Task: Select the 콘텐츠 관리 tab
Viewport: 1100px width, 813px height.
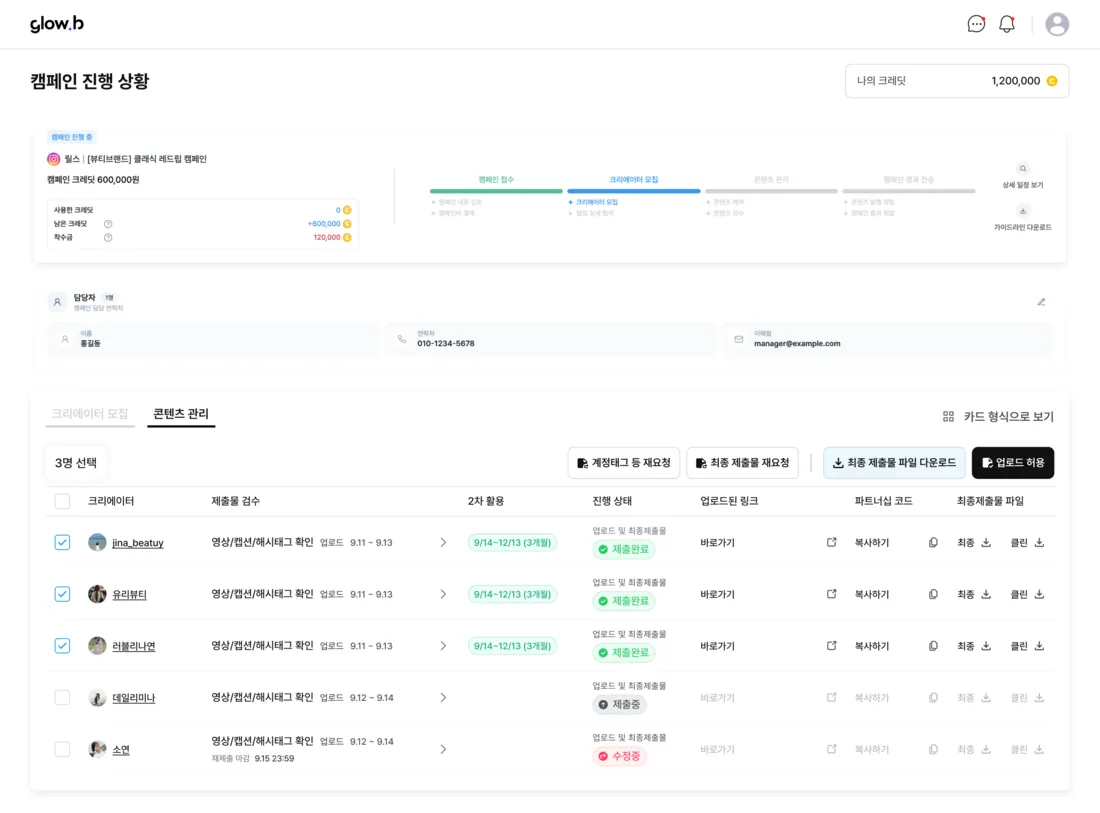Action: (181, 414)
